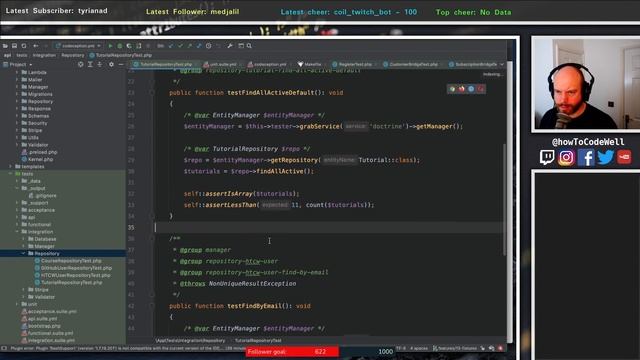Open in Safari browser icon in editor
Viewport: 640px width, 360px height.
click(x=471, y=89)
